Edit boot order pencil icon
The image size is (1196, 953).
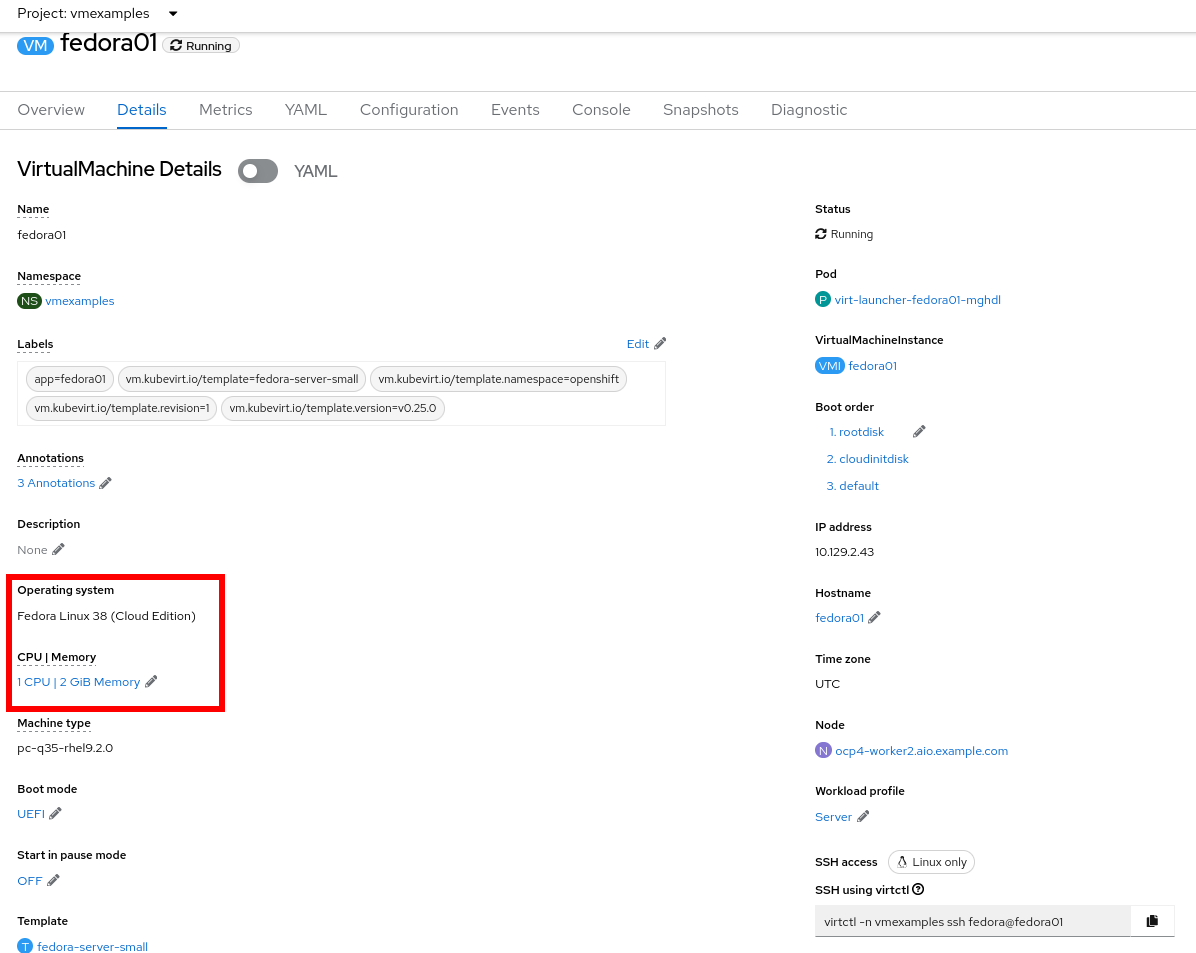(919, 432)
